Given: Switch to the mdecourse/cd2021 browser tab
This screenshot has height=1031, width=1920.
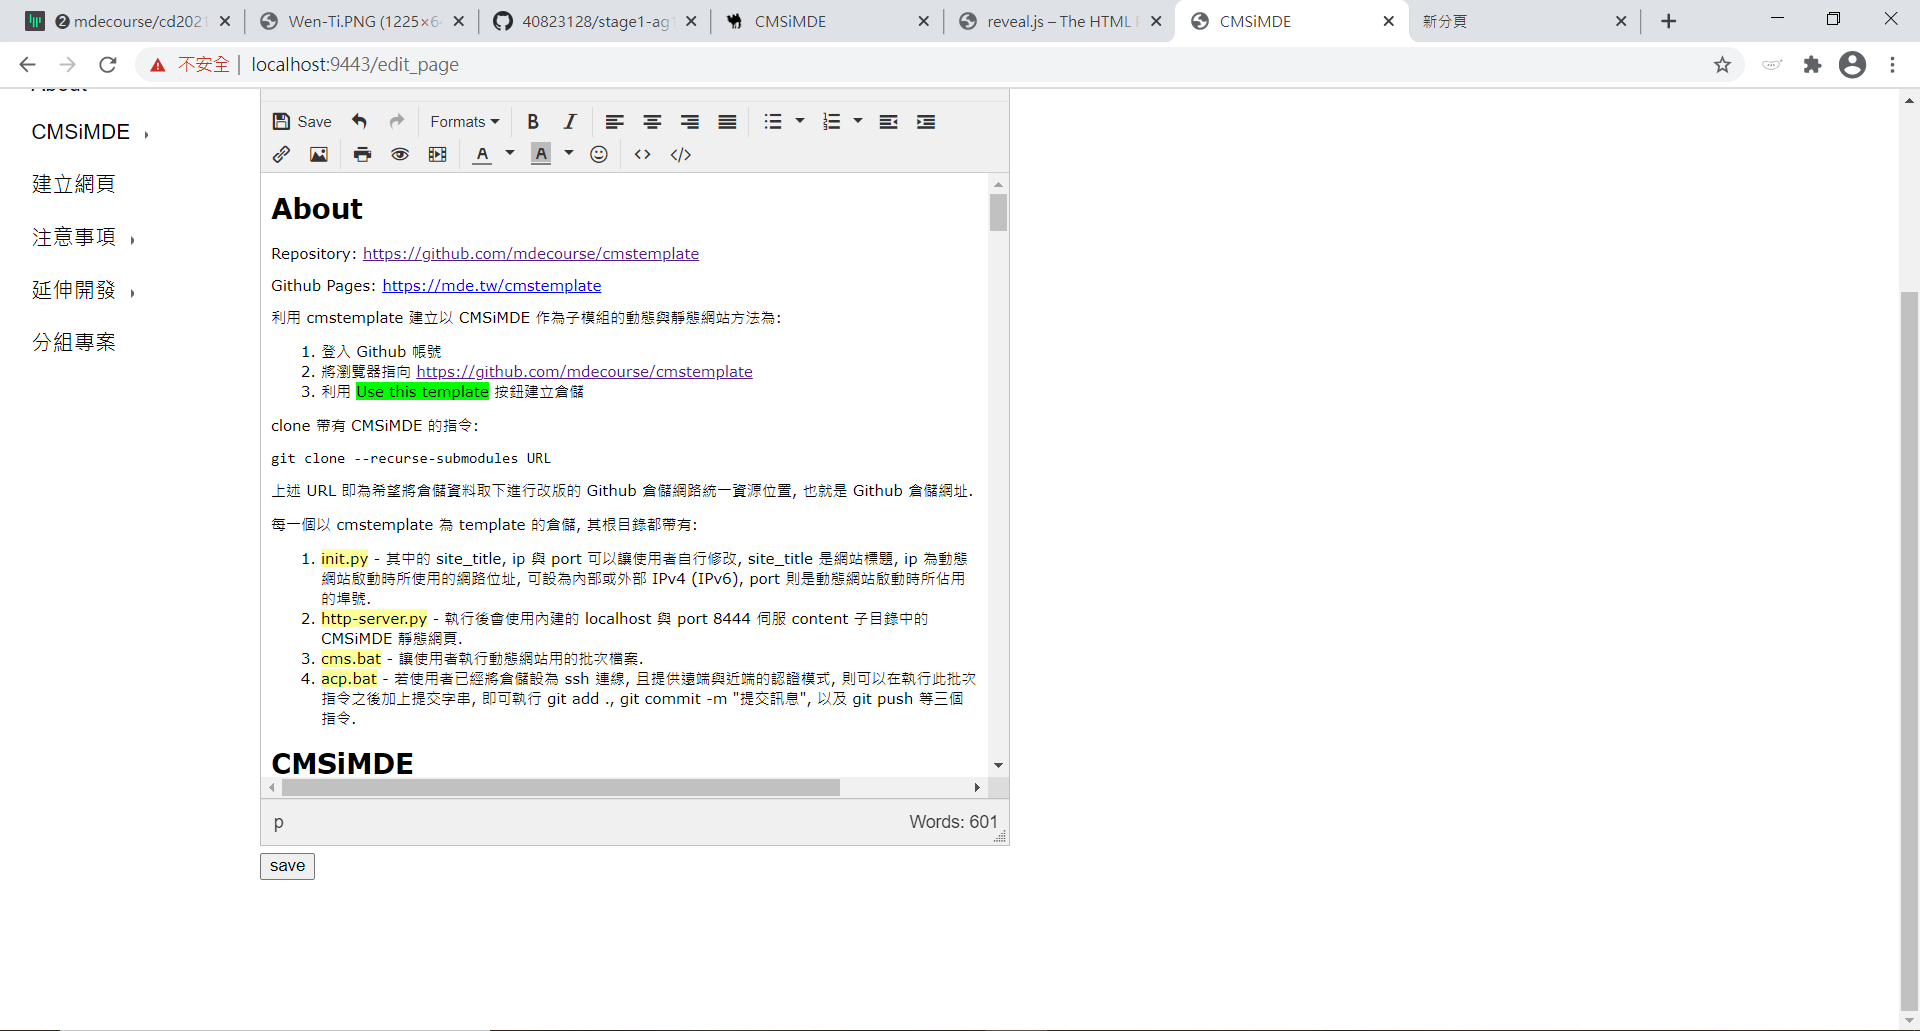Looking at the screenshot, I should point(128,21).
